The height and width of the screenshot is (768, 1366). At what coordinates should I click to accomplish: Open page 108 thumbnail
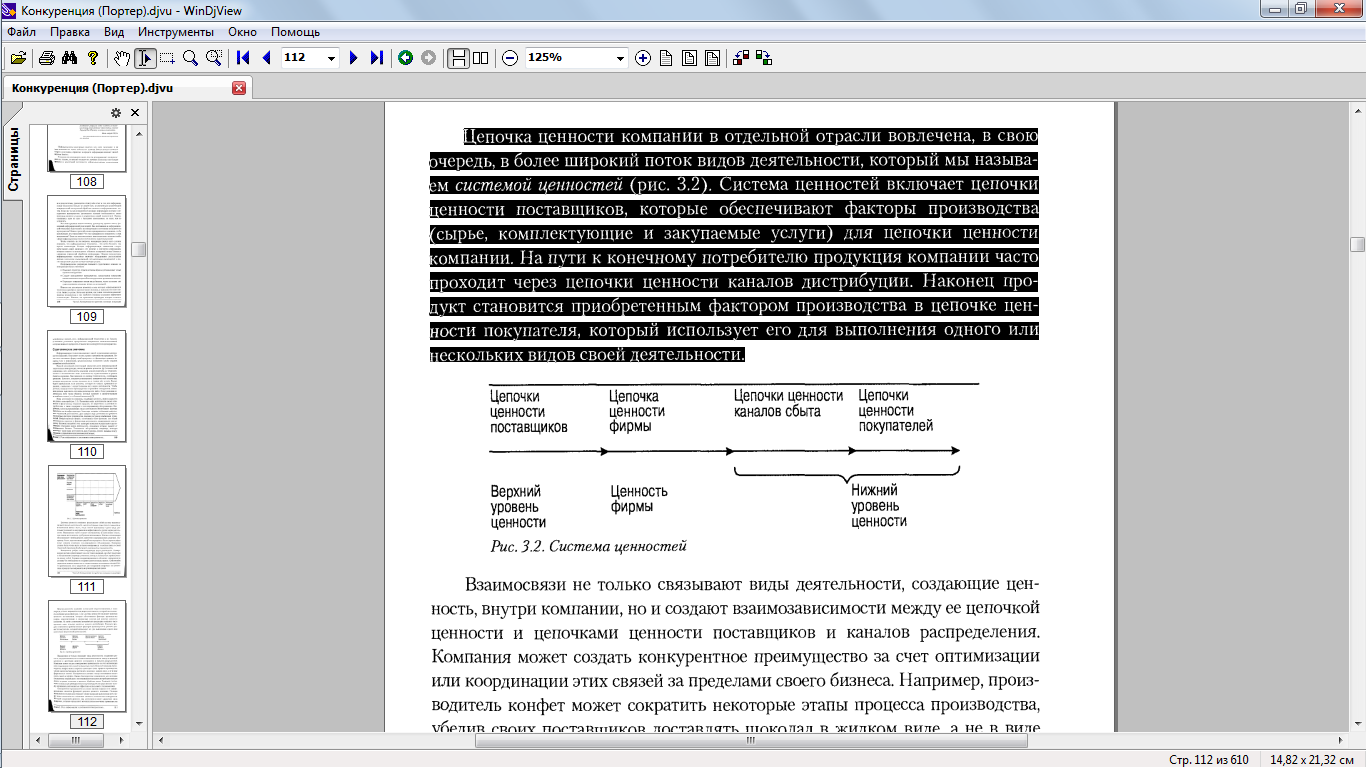[87, 148]
